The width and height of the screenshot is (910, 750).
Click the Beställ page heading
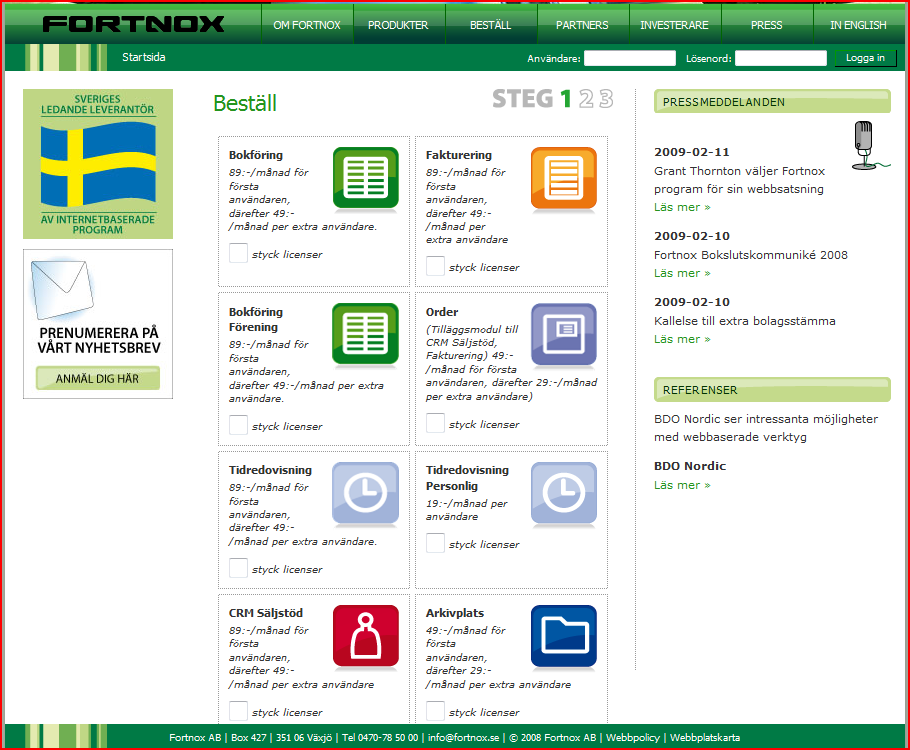245,103
